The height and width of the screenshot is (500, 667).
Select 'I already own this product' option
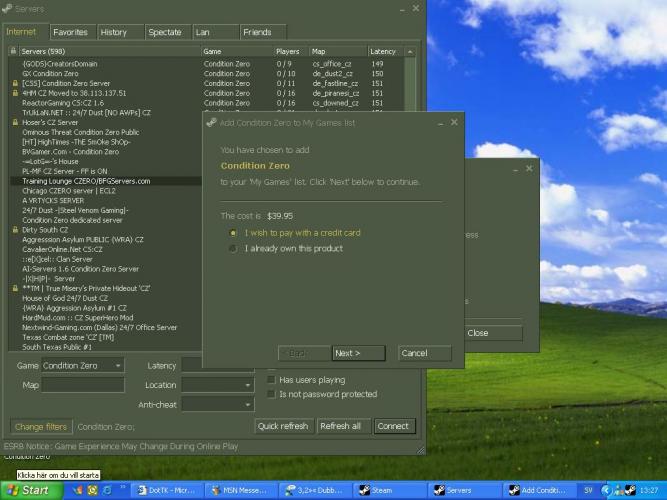233,248
